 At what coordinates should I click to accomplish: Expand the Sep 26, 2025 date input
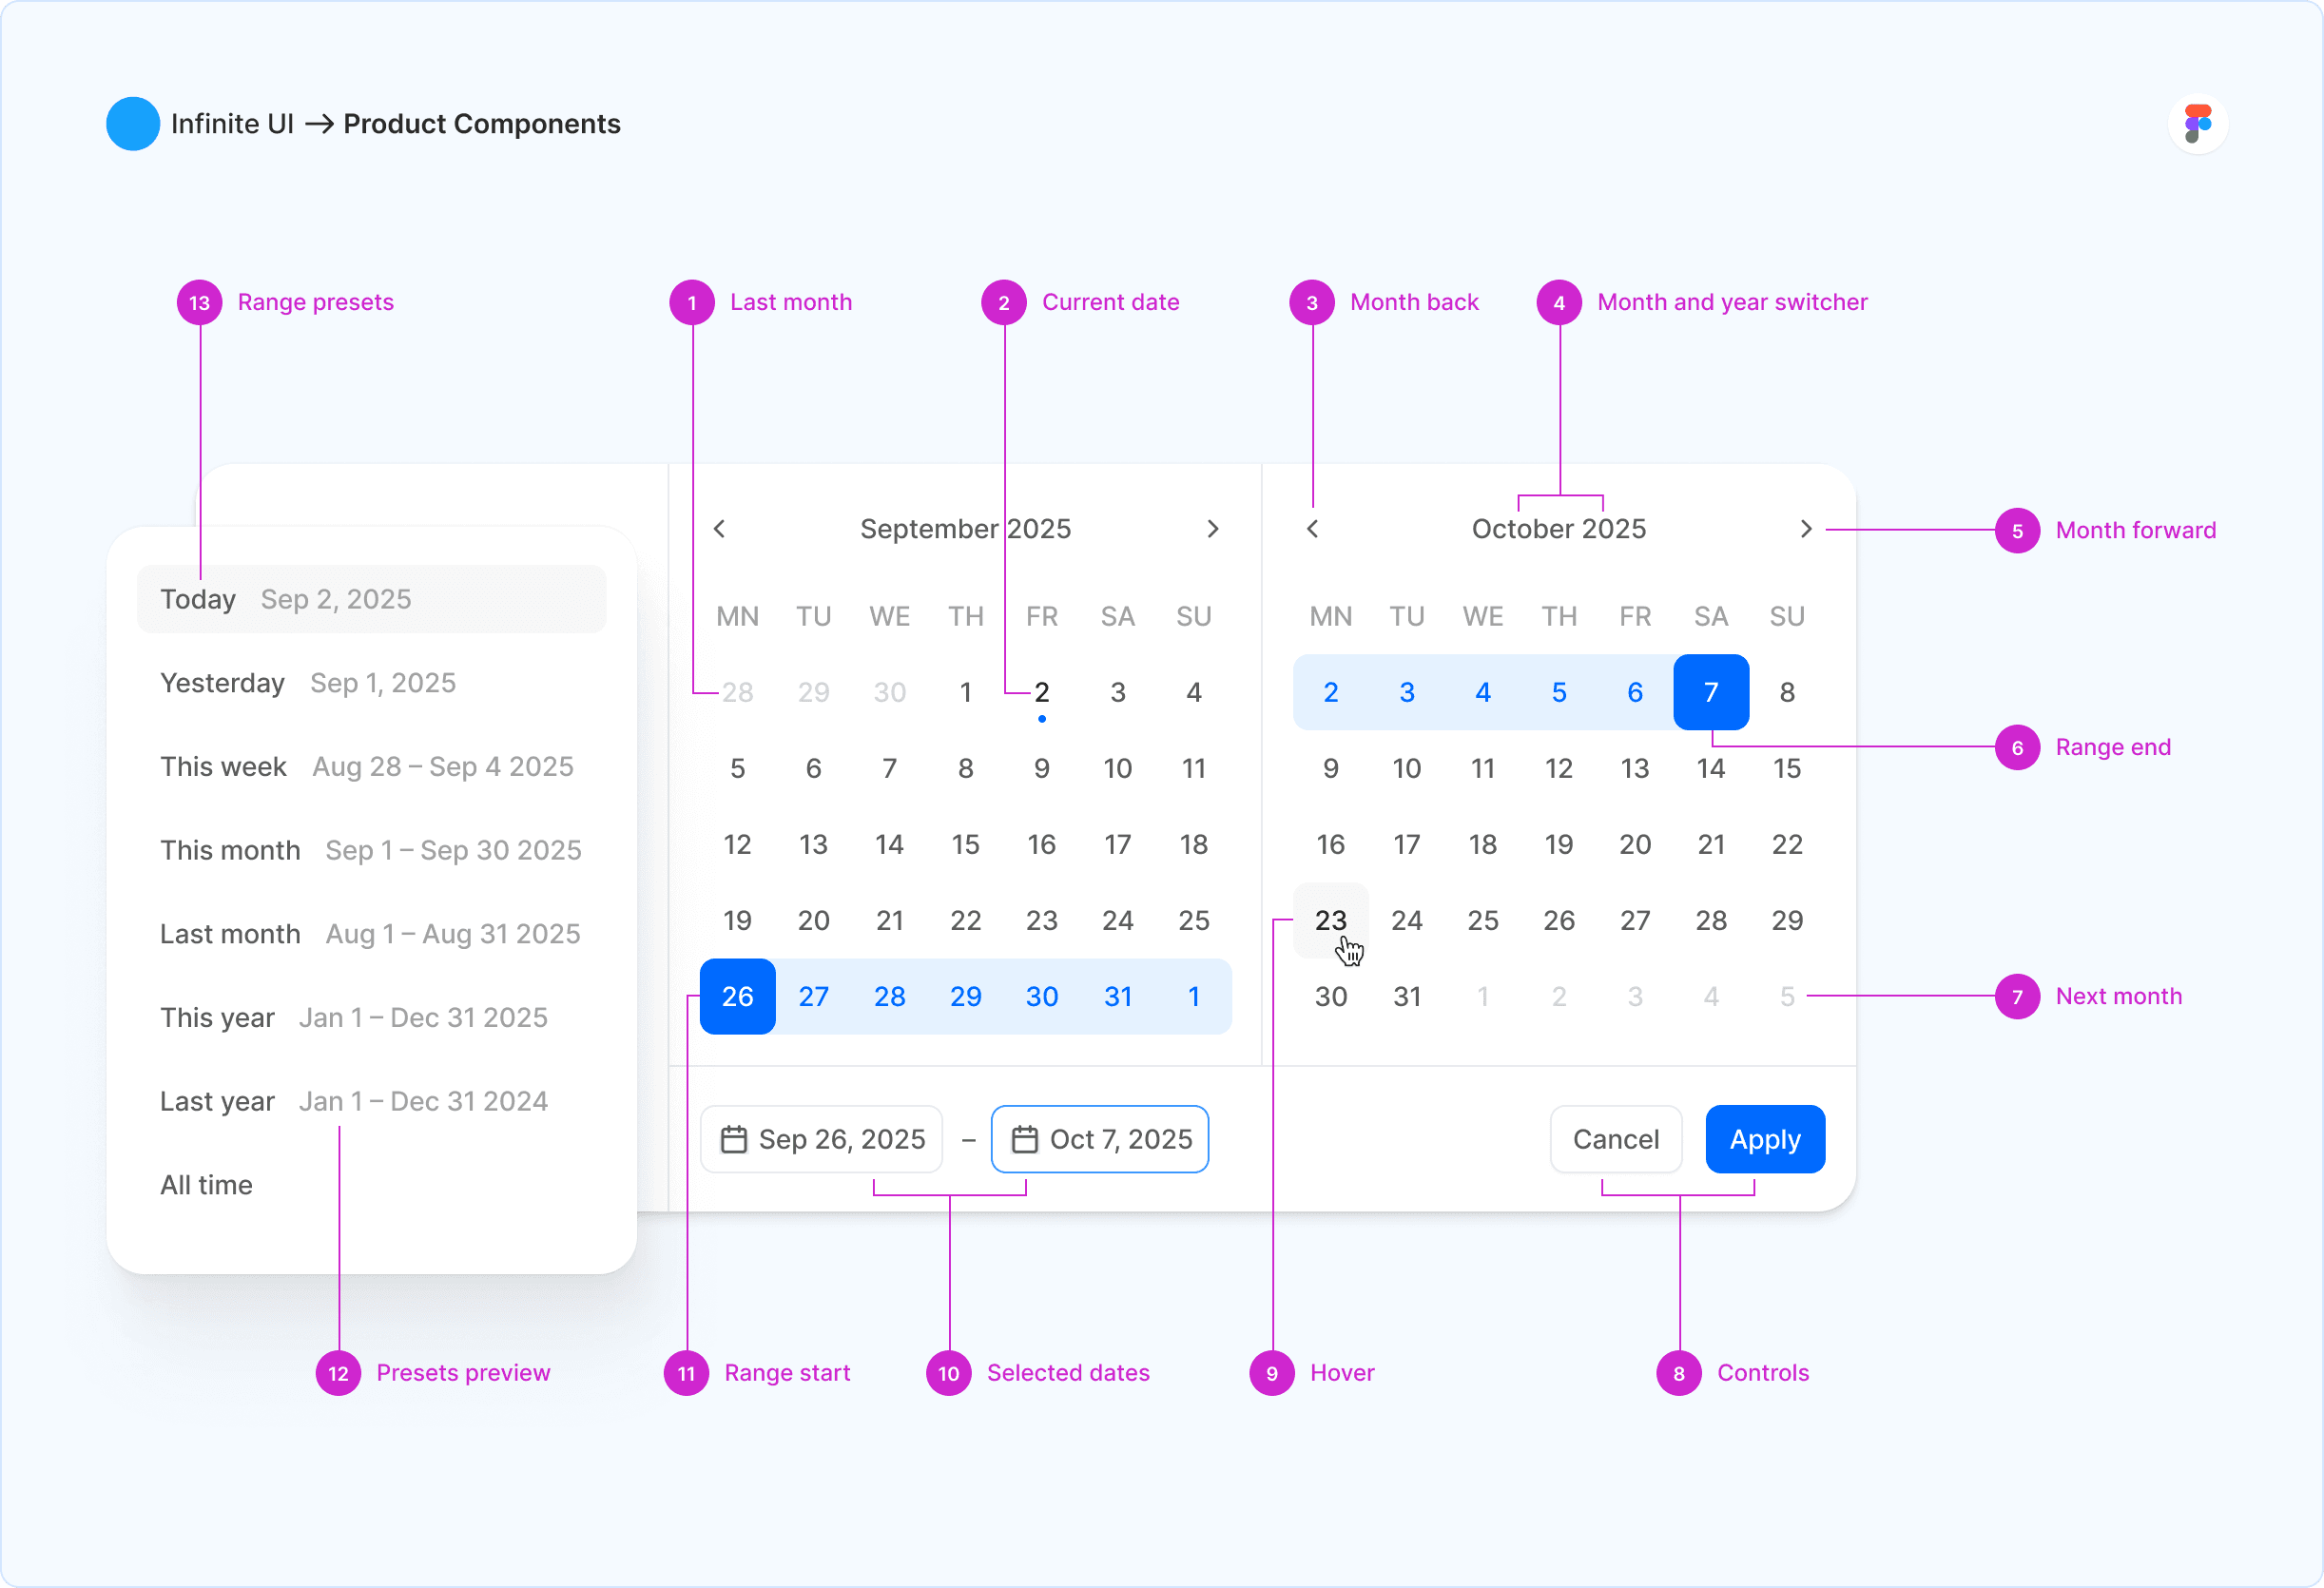[x=821, y=1139]
